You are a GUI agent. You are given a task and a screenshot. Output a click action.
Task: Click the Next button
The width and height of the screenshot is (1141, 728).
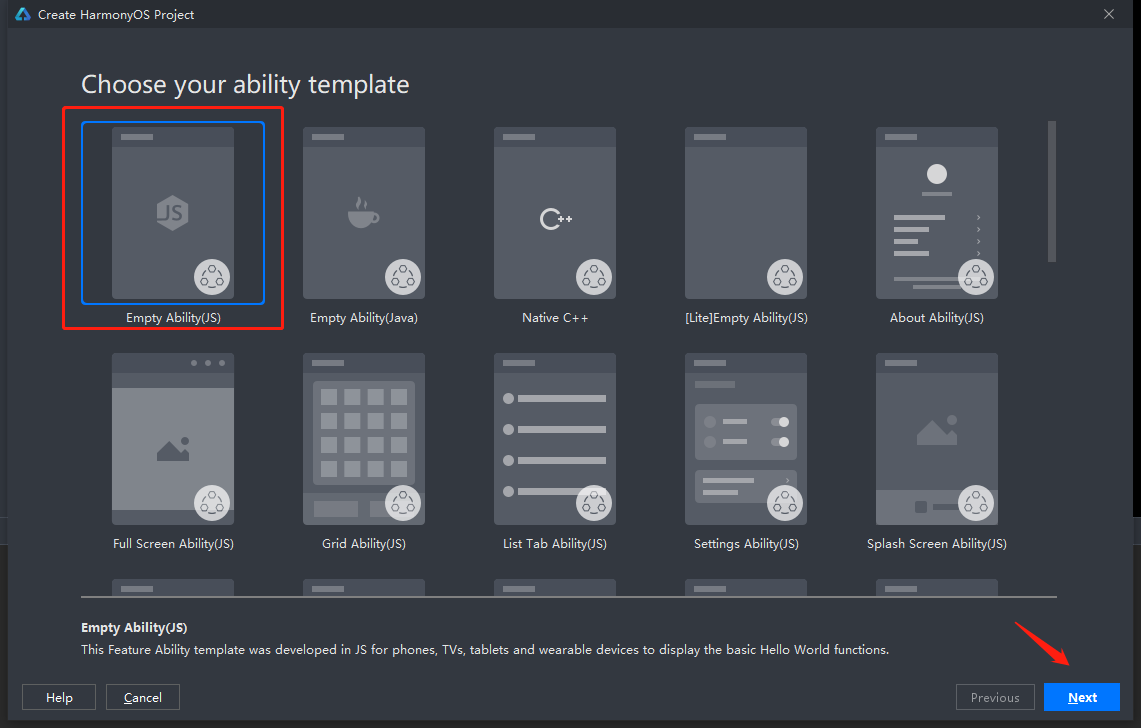click(x=1081, y=698)
